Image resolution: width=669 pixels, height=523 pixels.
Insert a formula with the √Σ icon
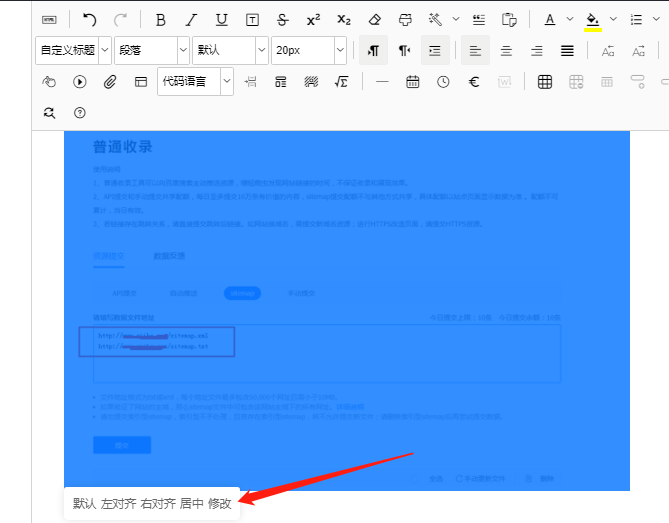tap(341, 82)
